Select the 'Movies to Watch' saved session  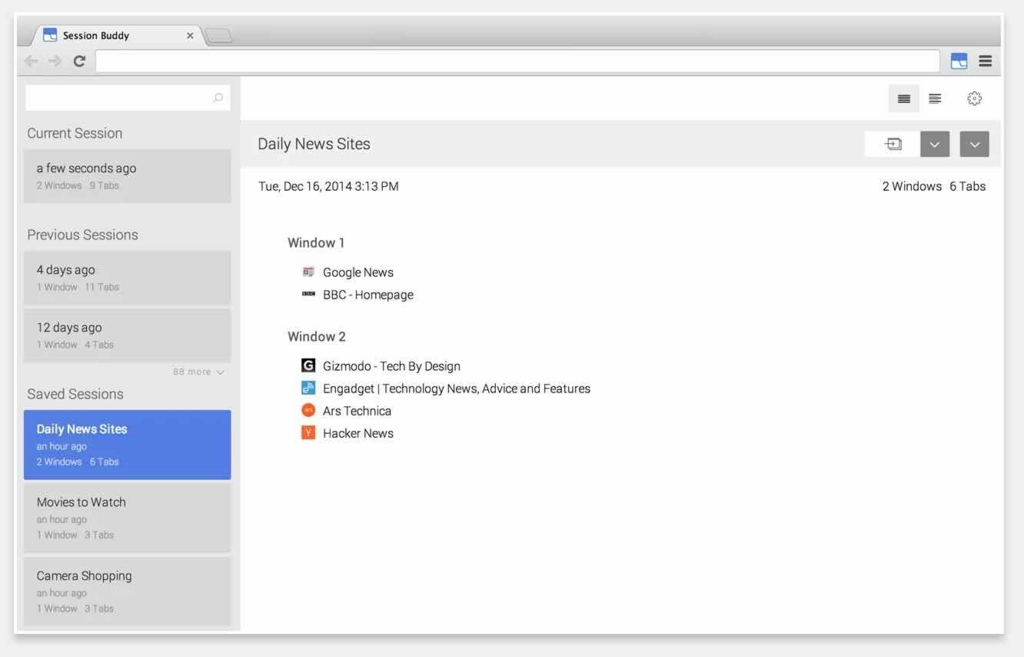click(x=127, y=518)
